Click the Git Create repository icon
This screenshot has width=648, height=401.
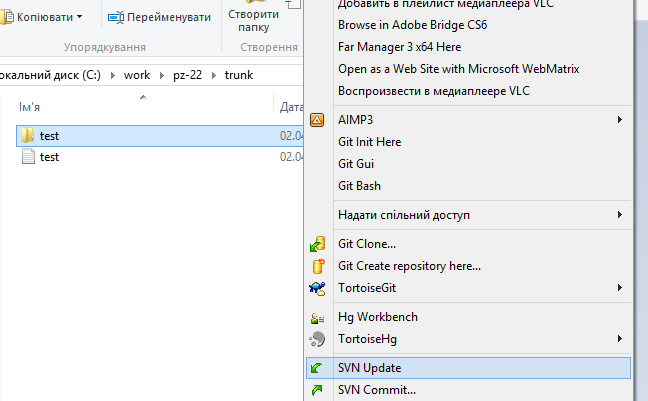click(x=318, y=266)
